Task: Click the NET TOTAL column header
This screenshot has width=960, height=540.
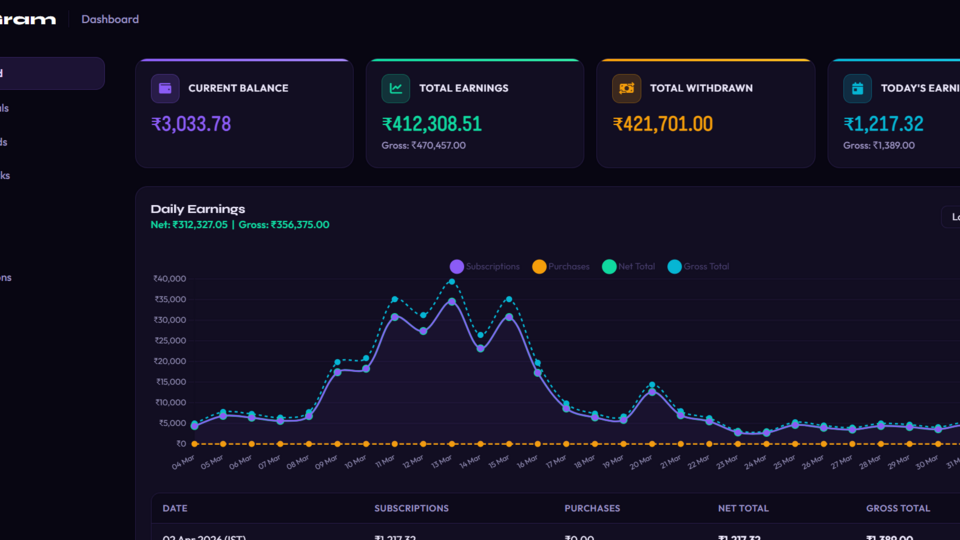Action: [x=743, y=508]
